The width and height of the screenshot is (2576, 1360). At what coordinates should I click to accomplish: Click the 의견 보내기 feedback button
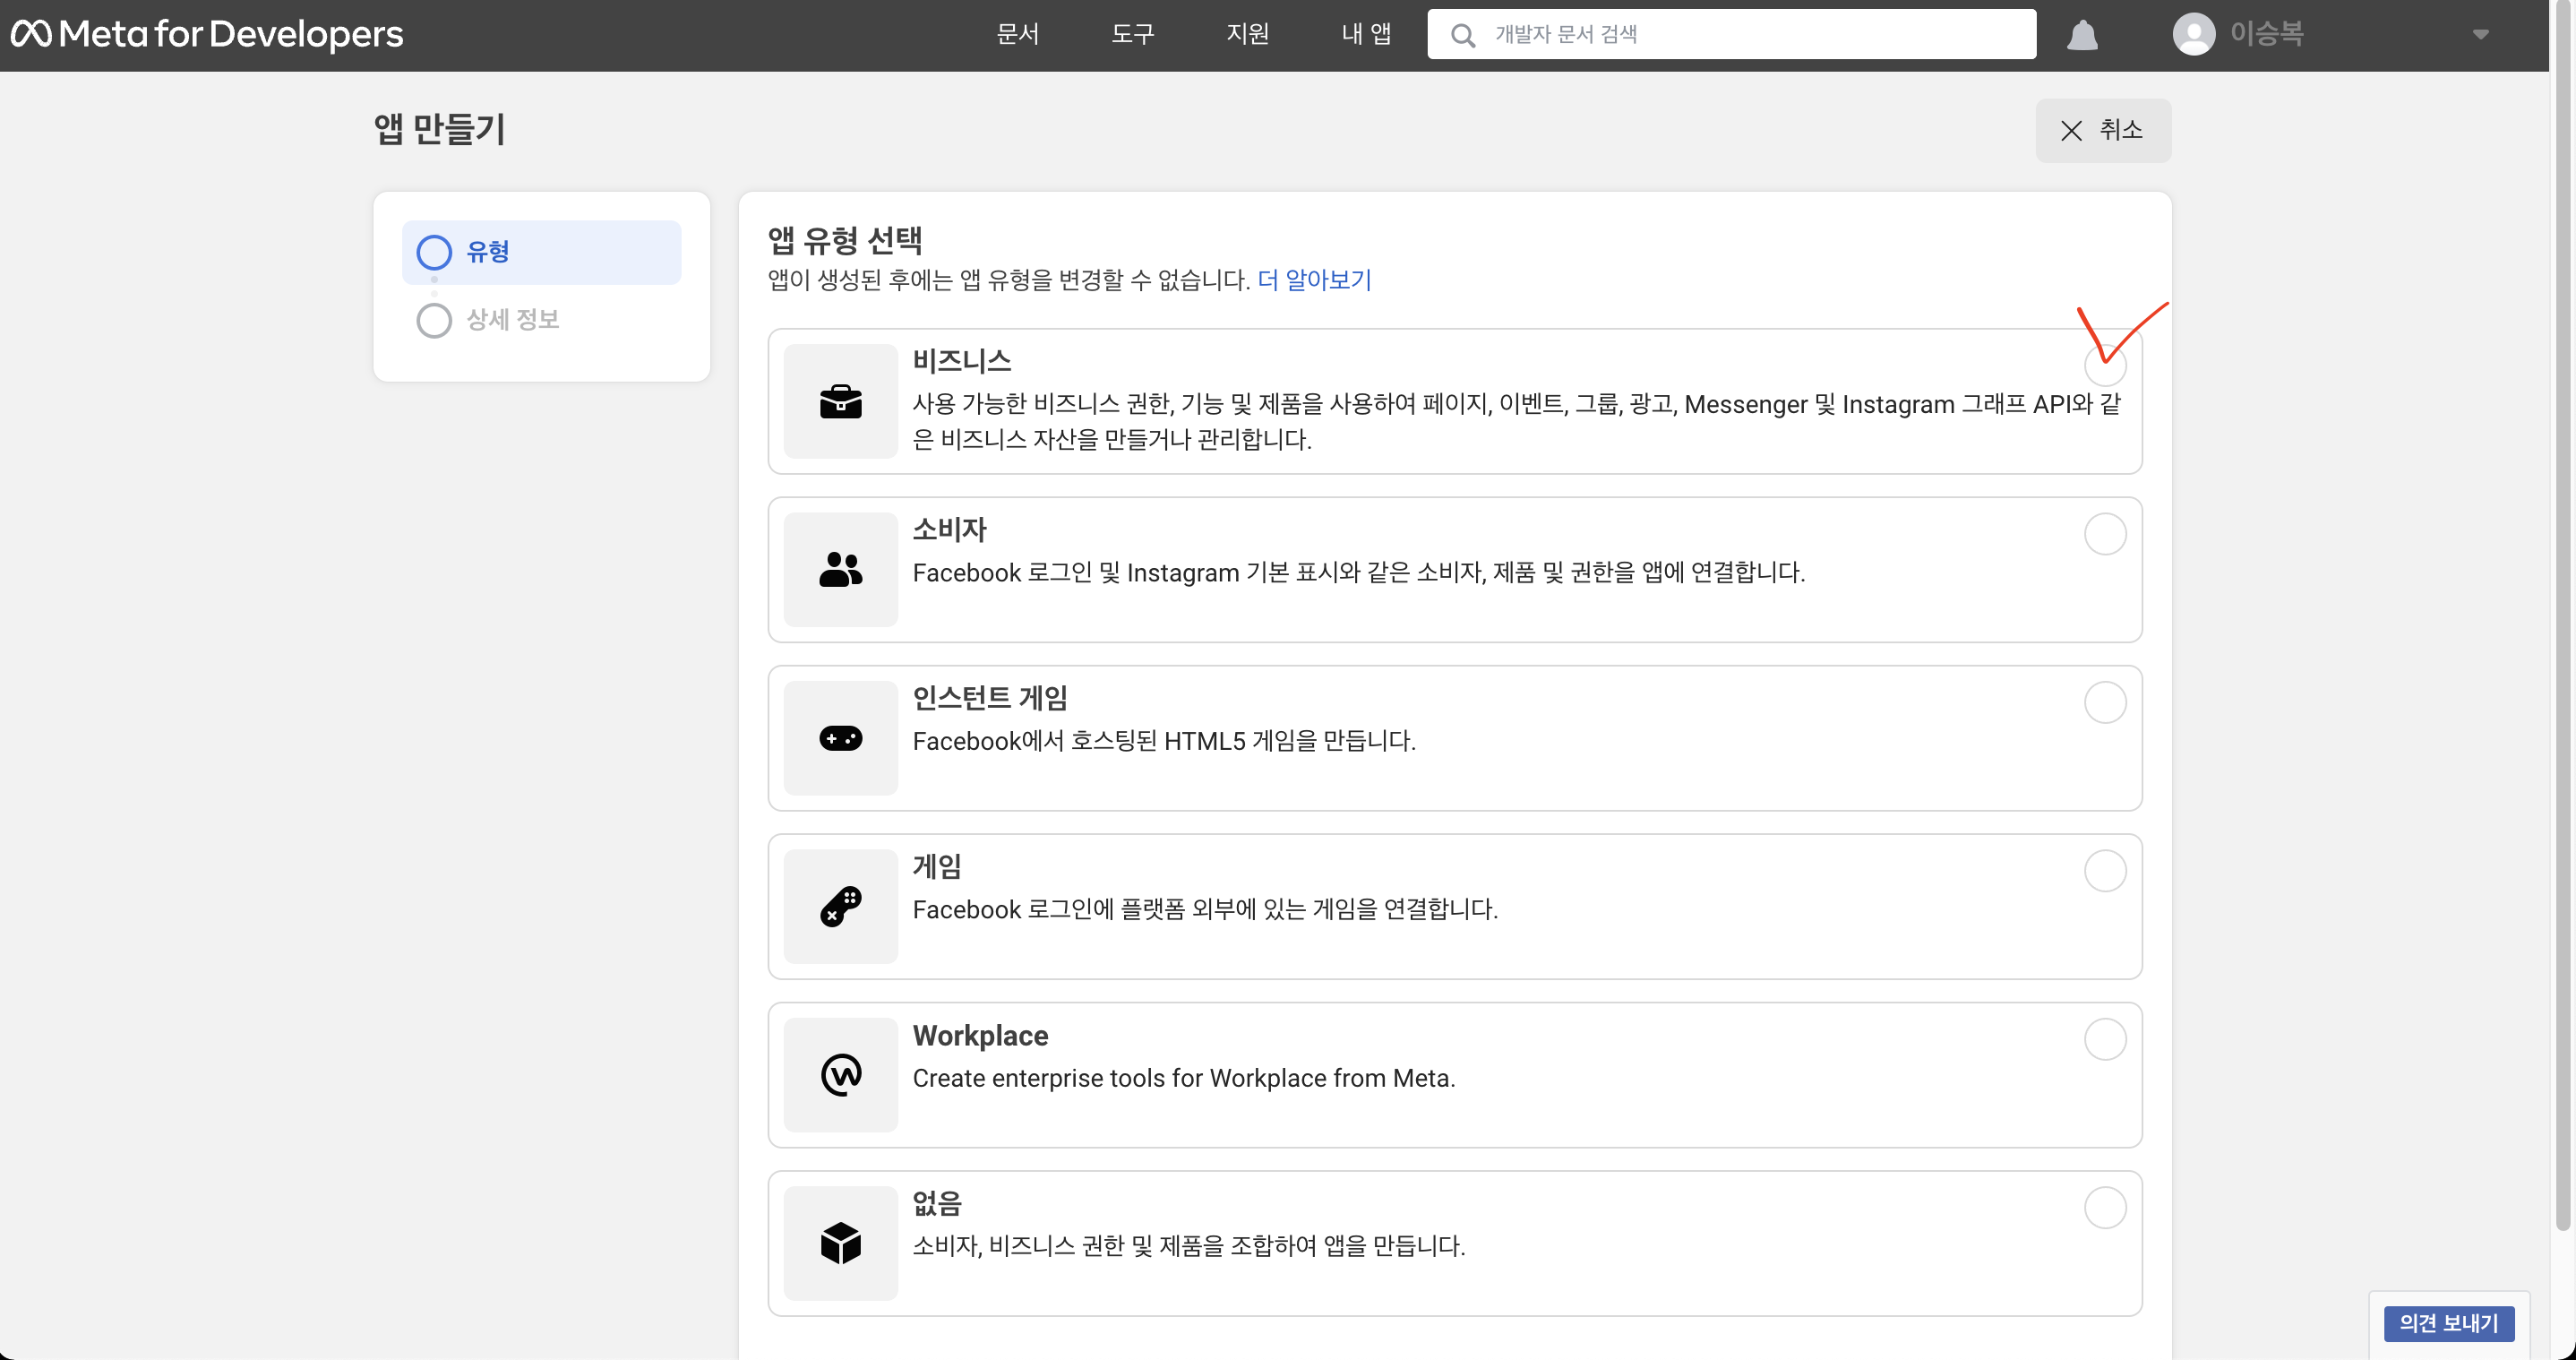(2448, 1323)
